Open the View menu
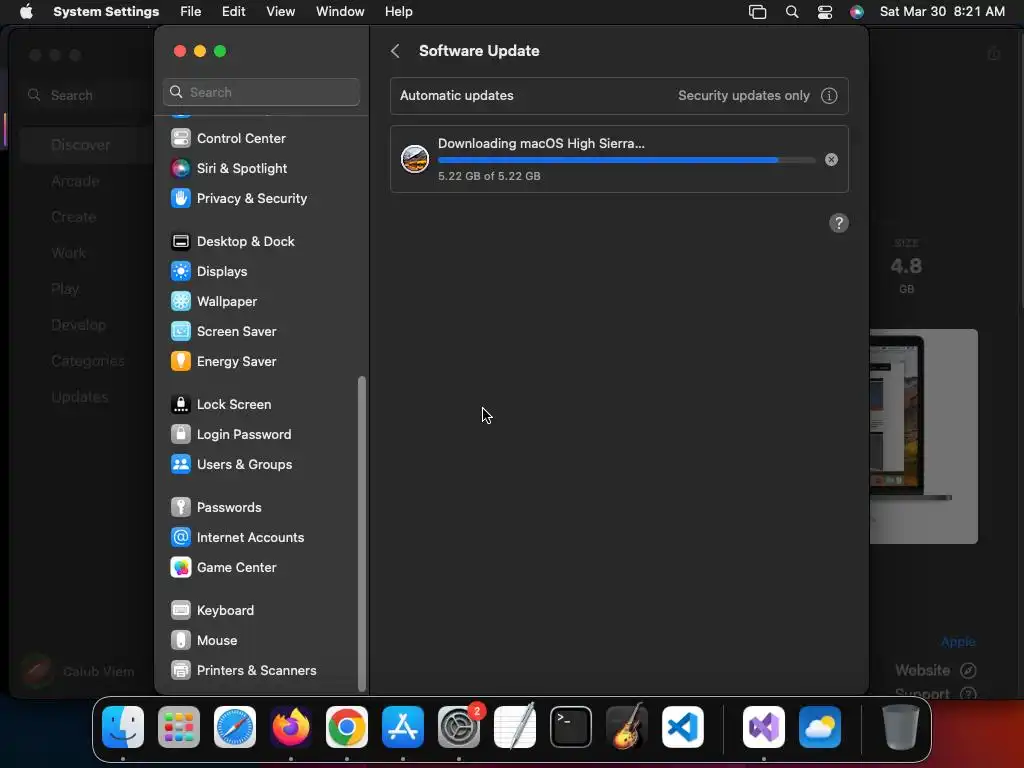This screenshot has height=768, width=1024. 280,12
